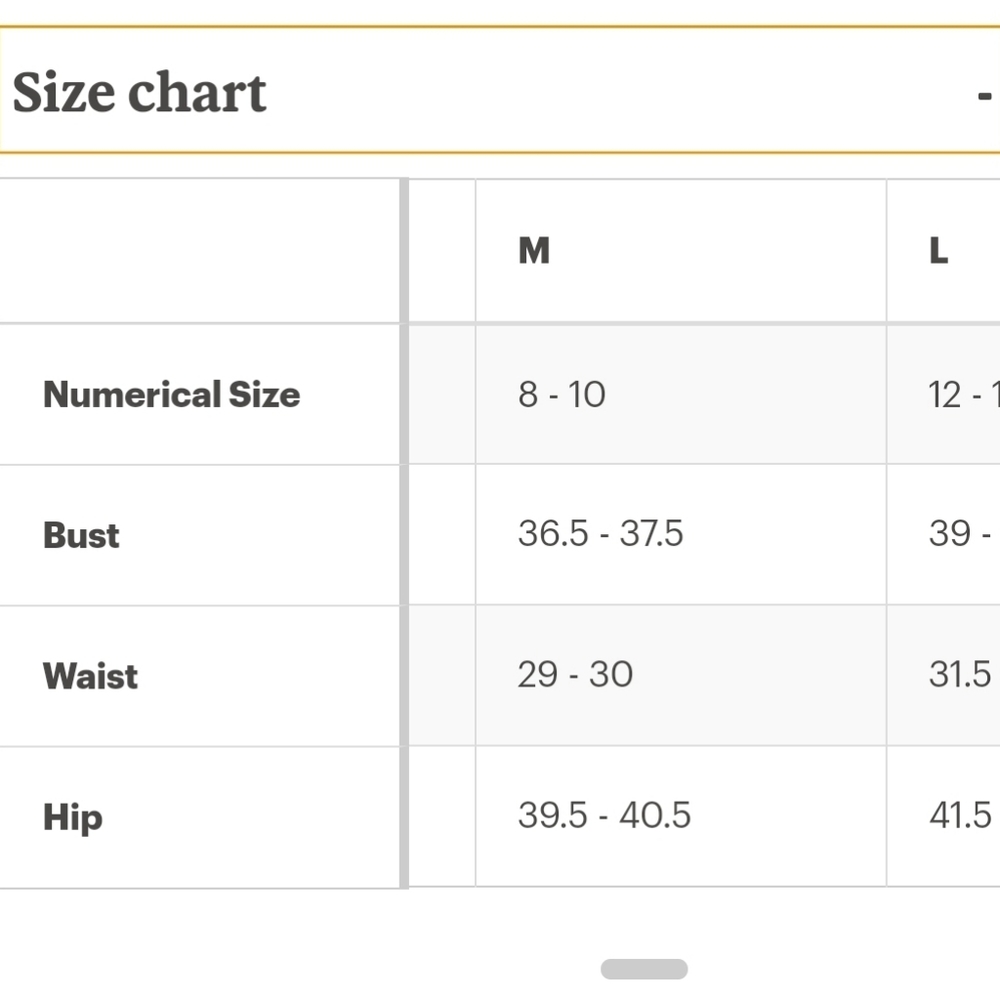Click the 39.5 - 40.5 hip measurement
This screenshot has height=1000, width=1000.
604,815
